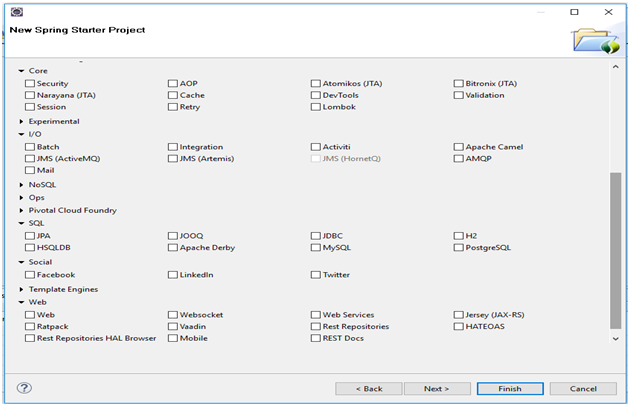This screenshot has height=406, width=630.
Task: Cancel the new project wizard
Action: [x=581, y=388]
